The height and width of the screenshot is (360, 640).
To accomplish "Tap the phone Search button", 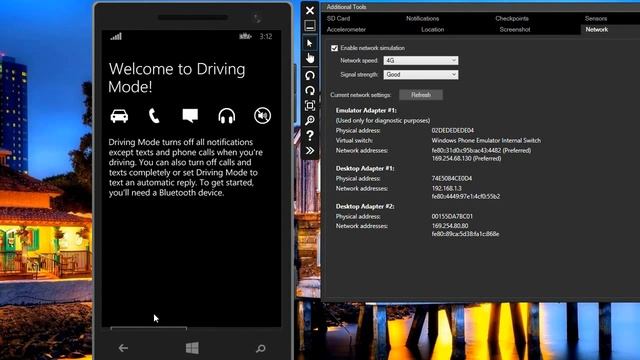I will pos(260,349).
